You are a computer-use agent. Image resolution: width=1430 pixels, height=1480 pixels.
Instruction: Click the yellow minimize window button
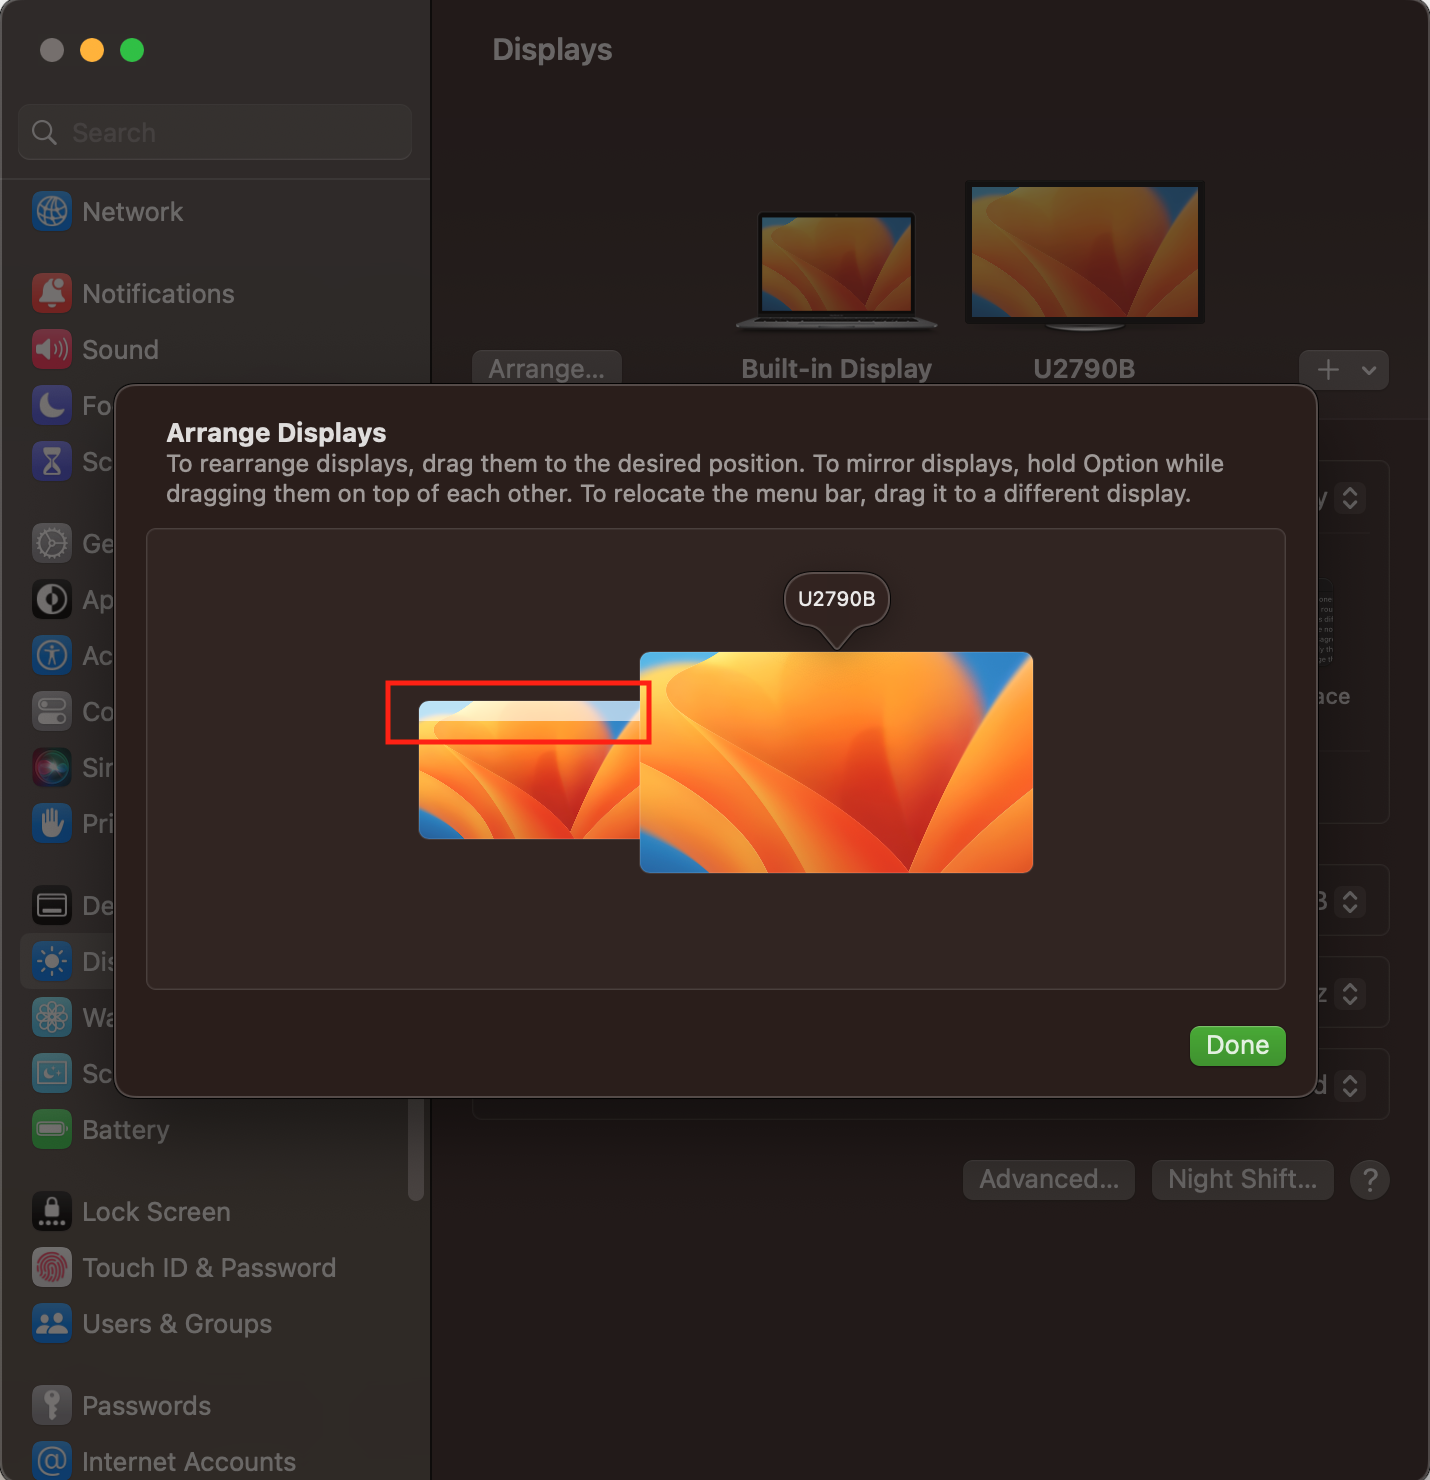click(92, 50)
